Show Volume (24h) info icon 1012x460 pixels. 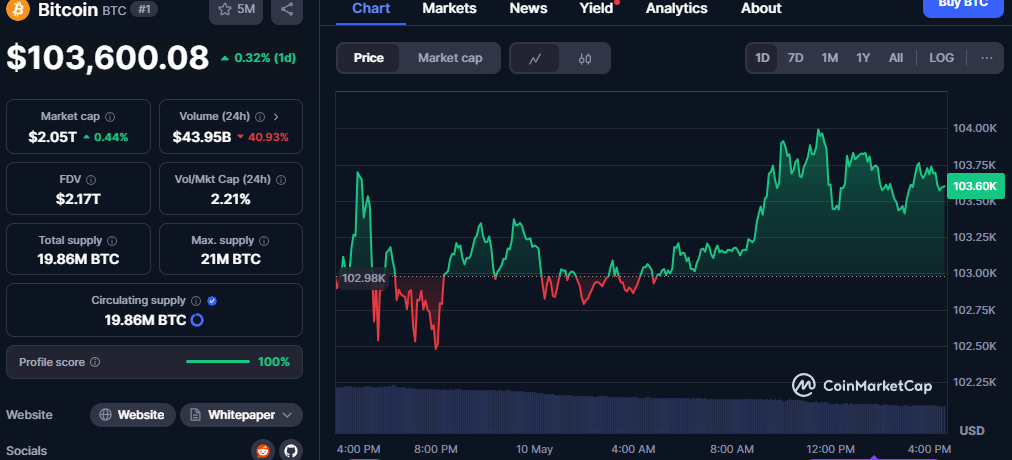click(259, 117)
